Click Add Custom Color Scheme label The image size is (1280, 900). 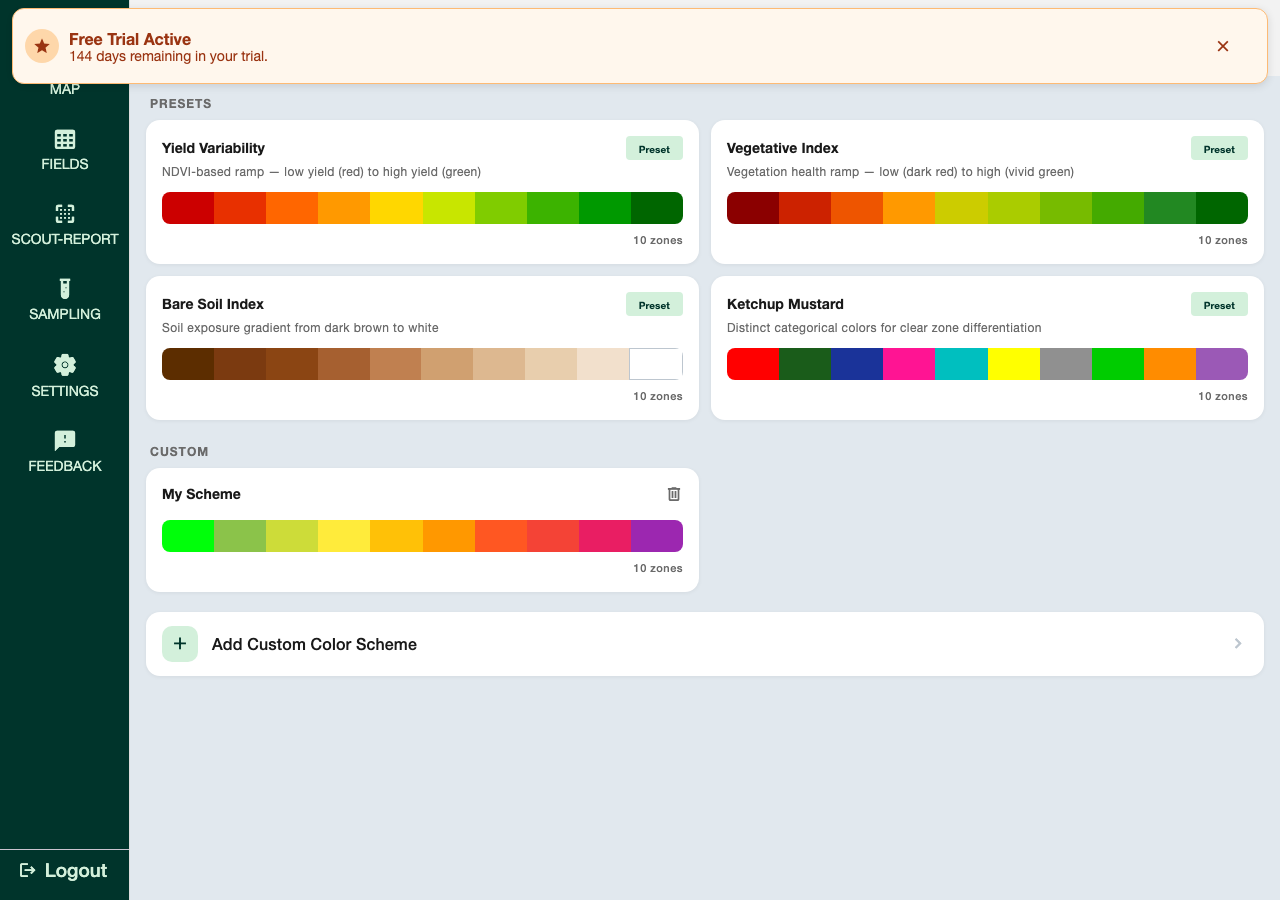click(314, 644)
